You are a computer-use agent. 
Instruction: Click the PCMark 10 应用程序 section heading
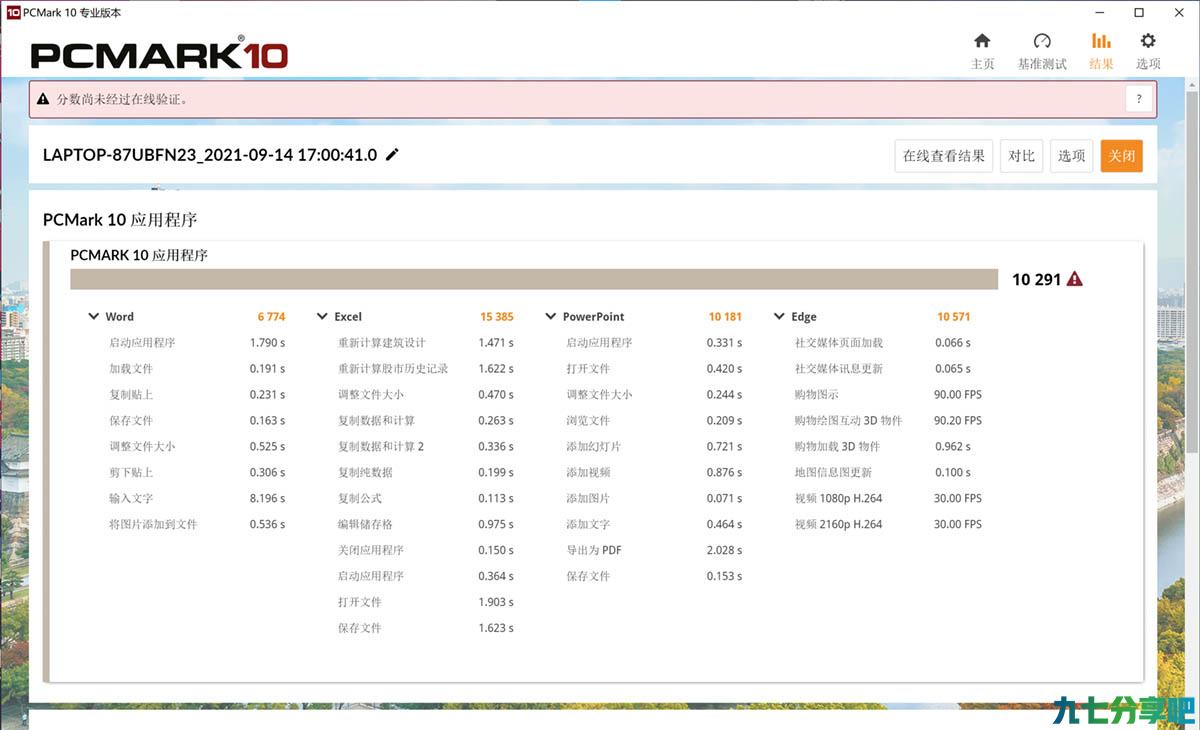click(x=120, y=220)
